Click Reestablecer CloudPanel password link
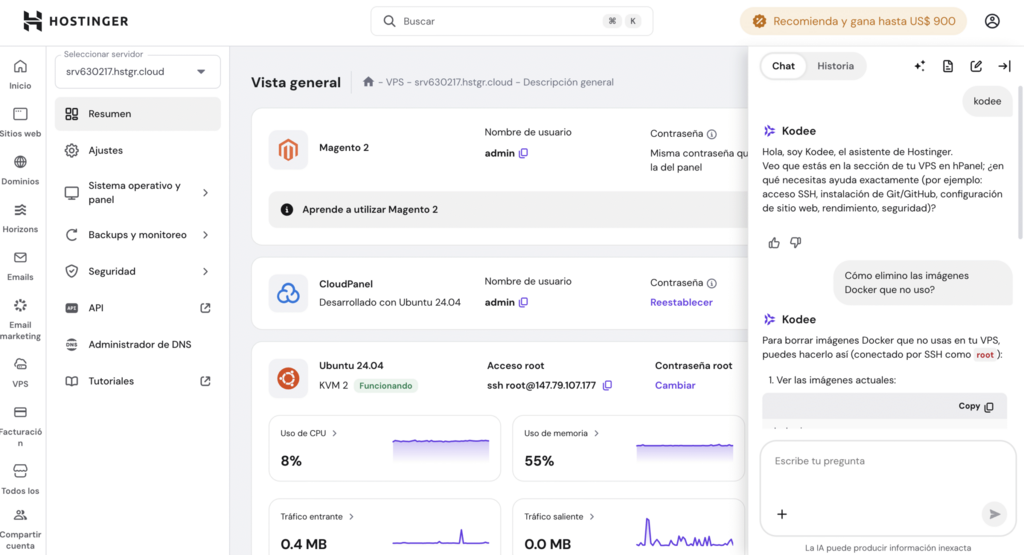This screenshot has width=1024, height=555. pyautogui.click(x=681, y=302)
